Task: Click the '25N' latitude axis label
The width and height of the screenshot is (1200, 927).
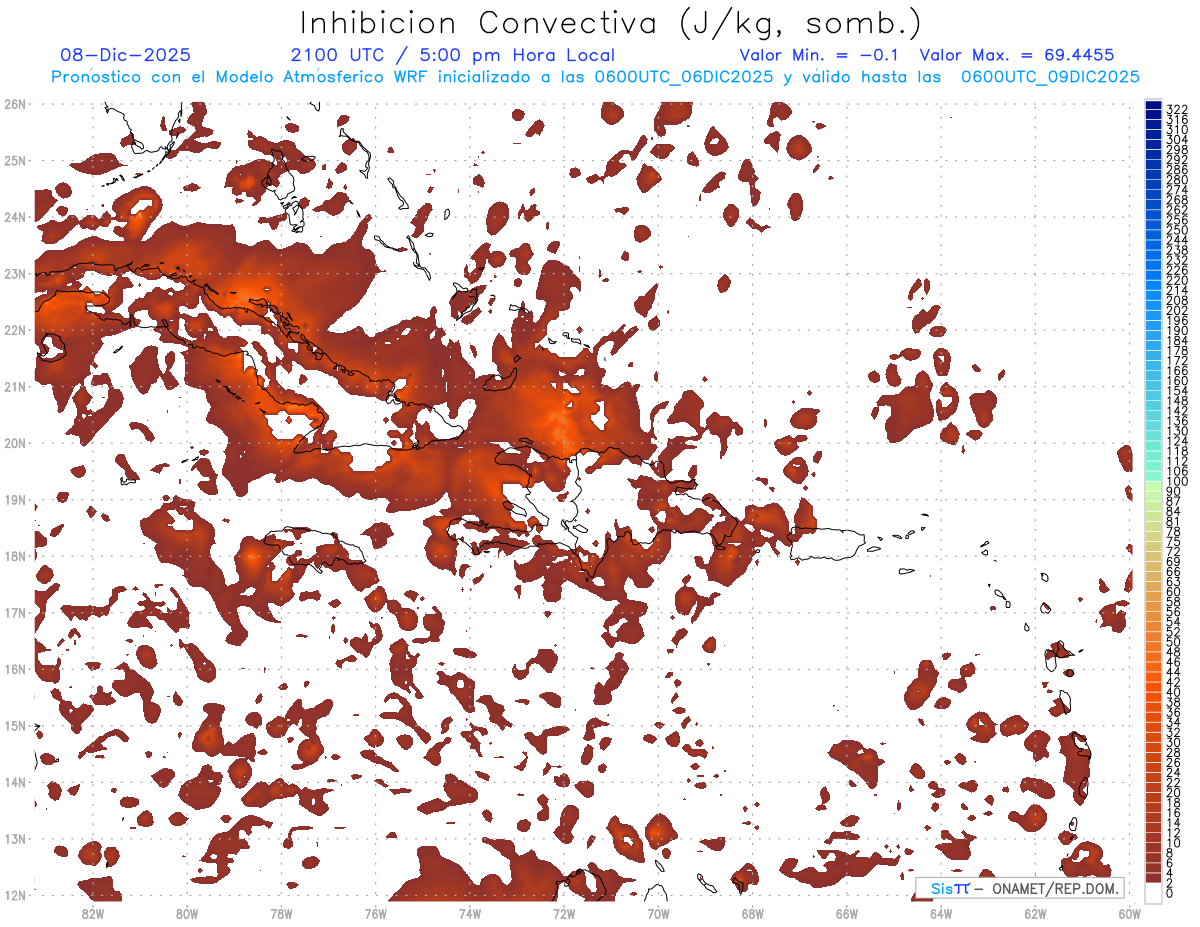Action: click(x=14, y=160)
